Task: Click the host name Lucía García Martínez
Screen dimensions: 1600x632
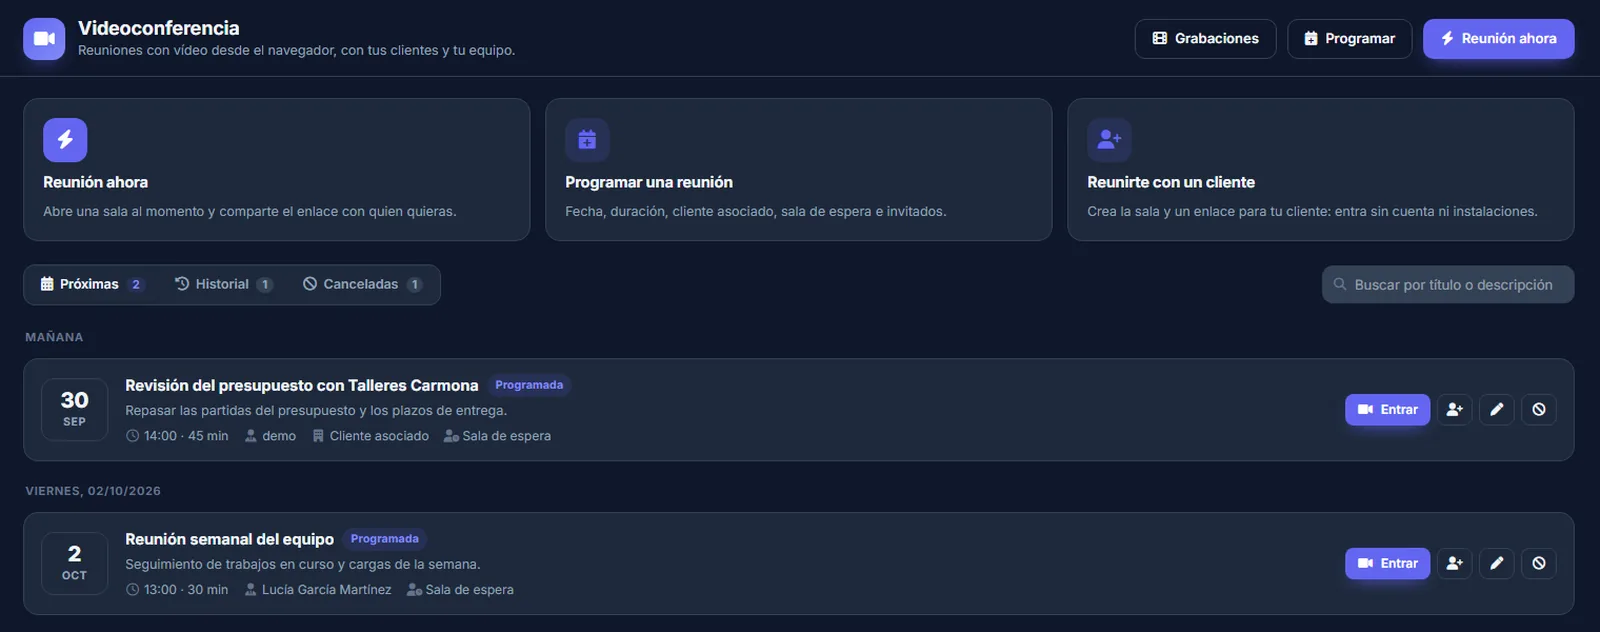Action: 327,590
